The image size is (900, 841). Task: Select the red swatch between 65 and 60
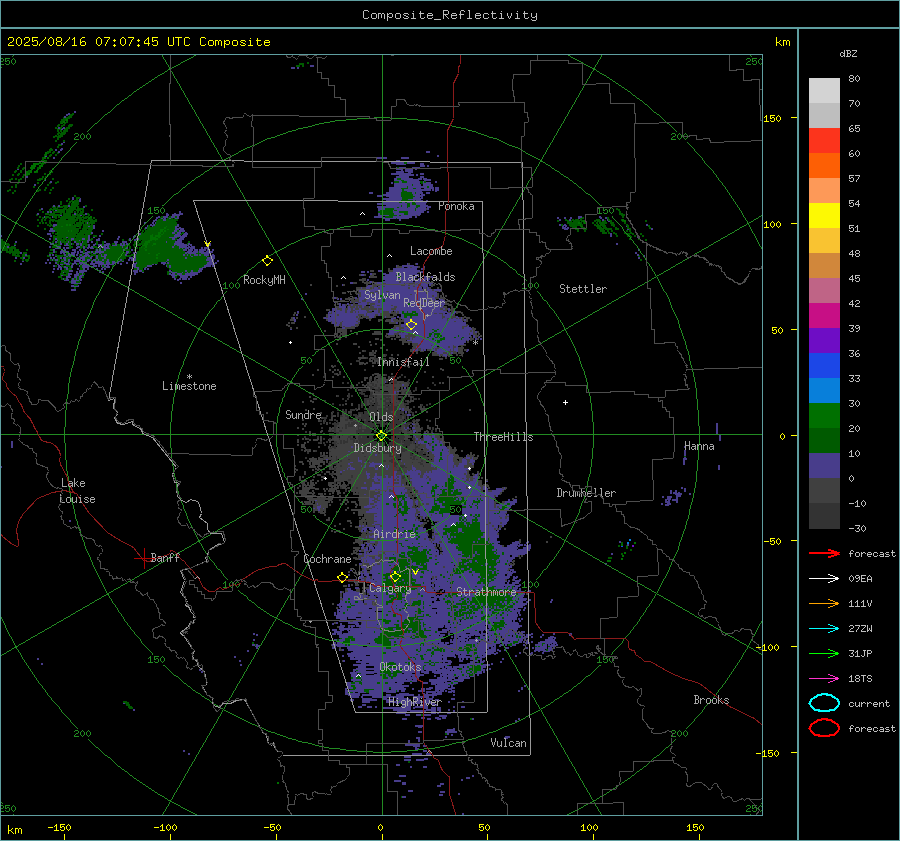click(x=824, y=140)
